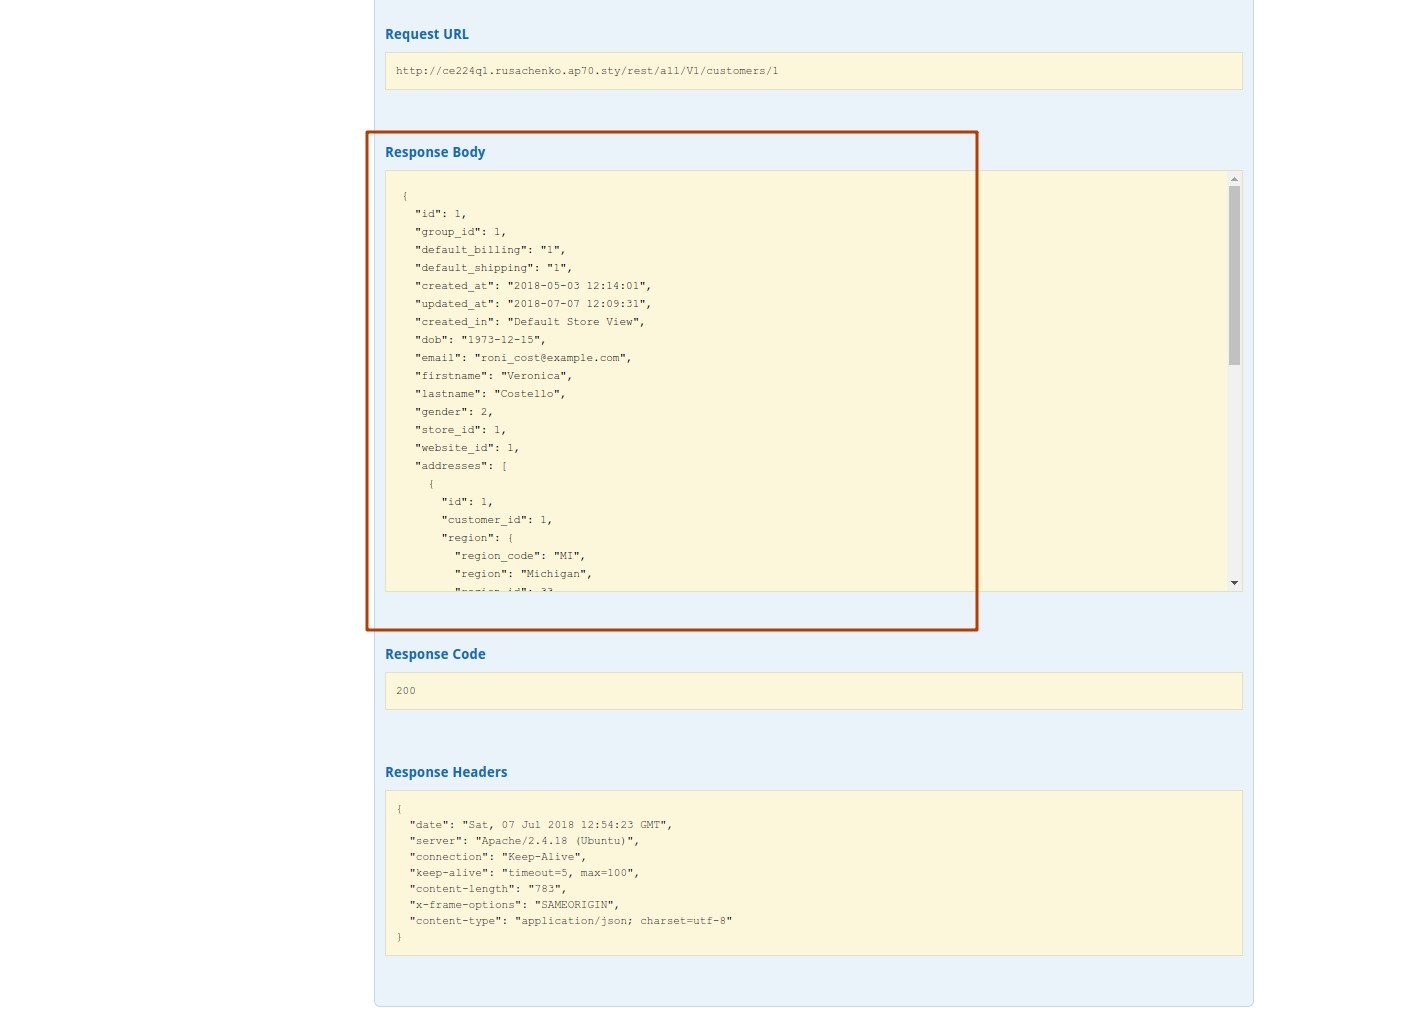Click the addresses array opening line

(461, 466)
